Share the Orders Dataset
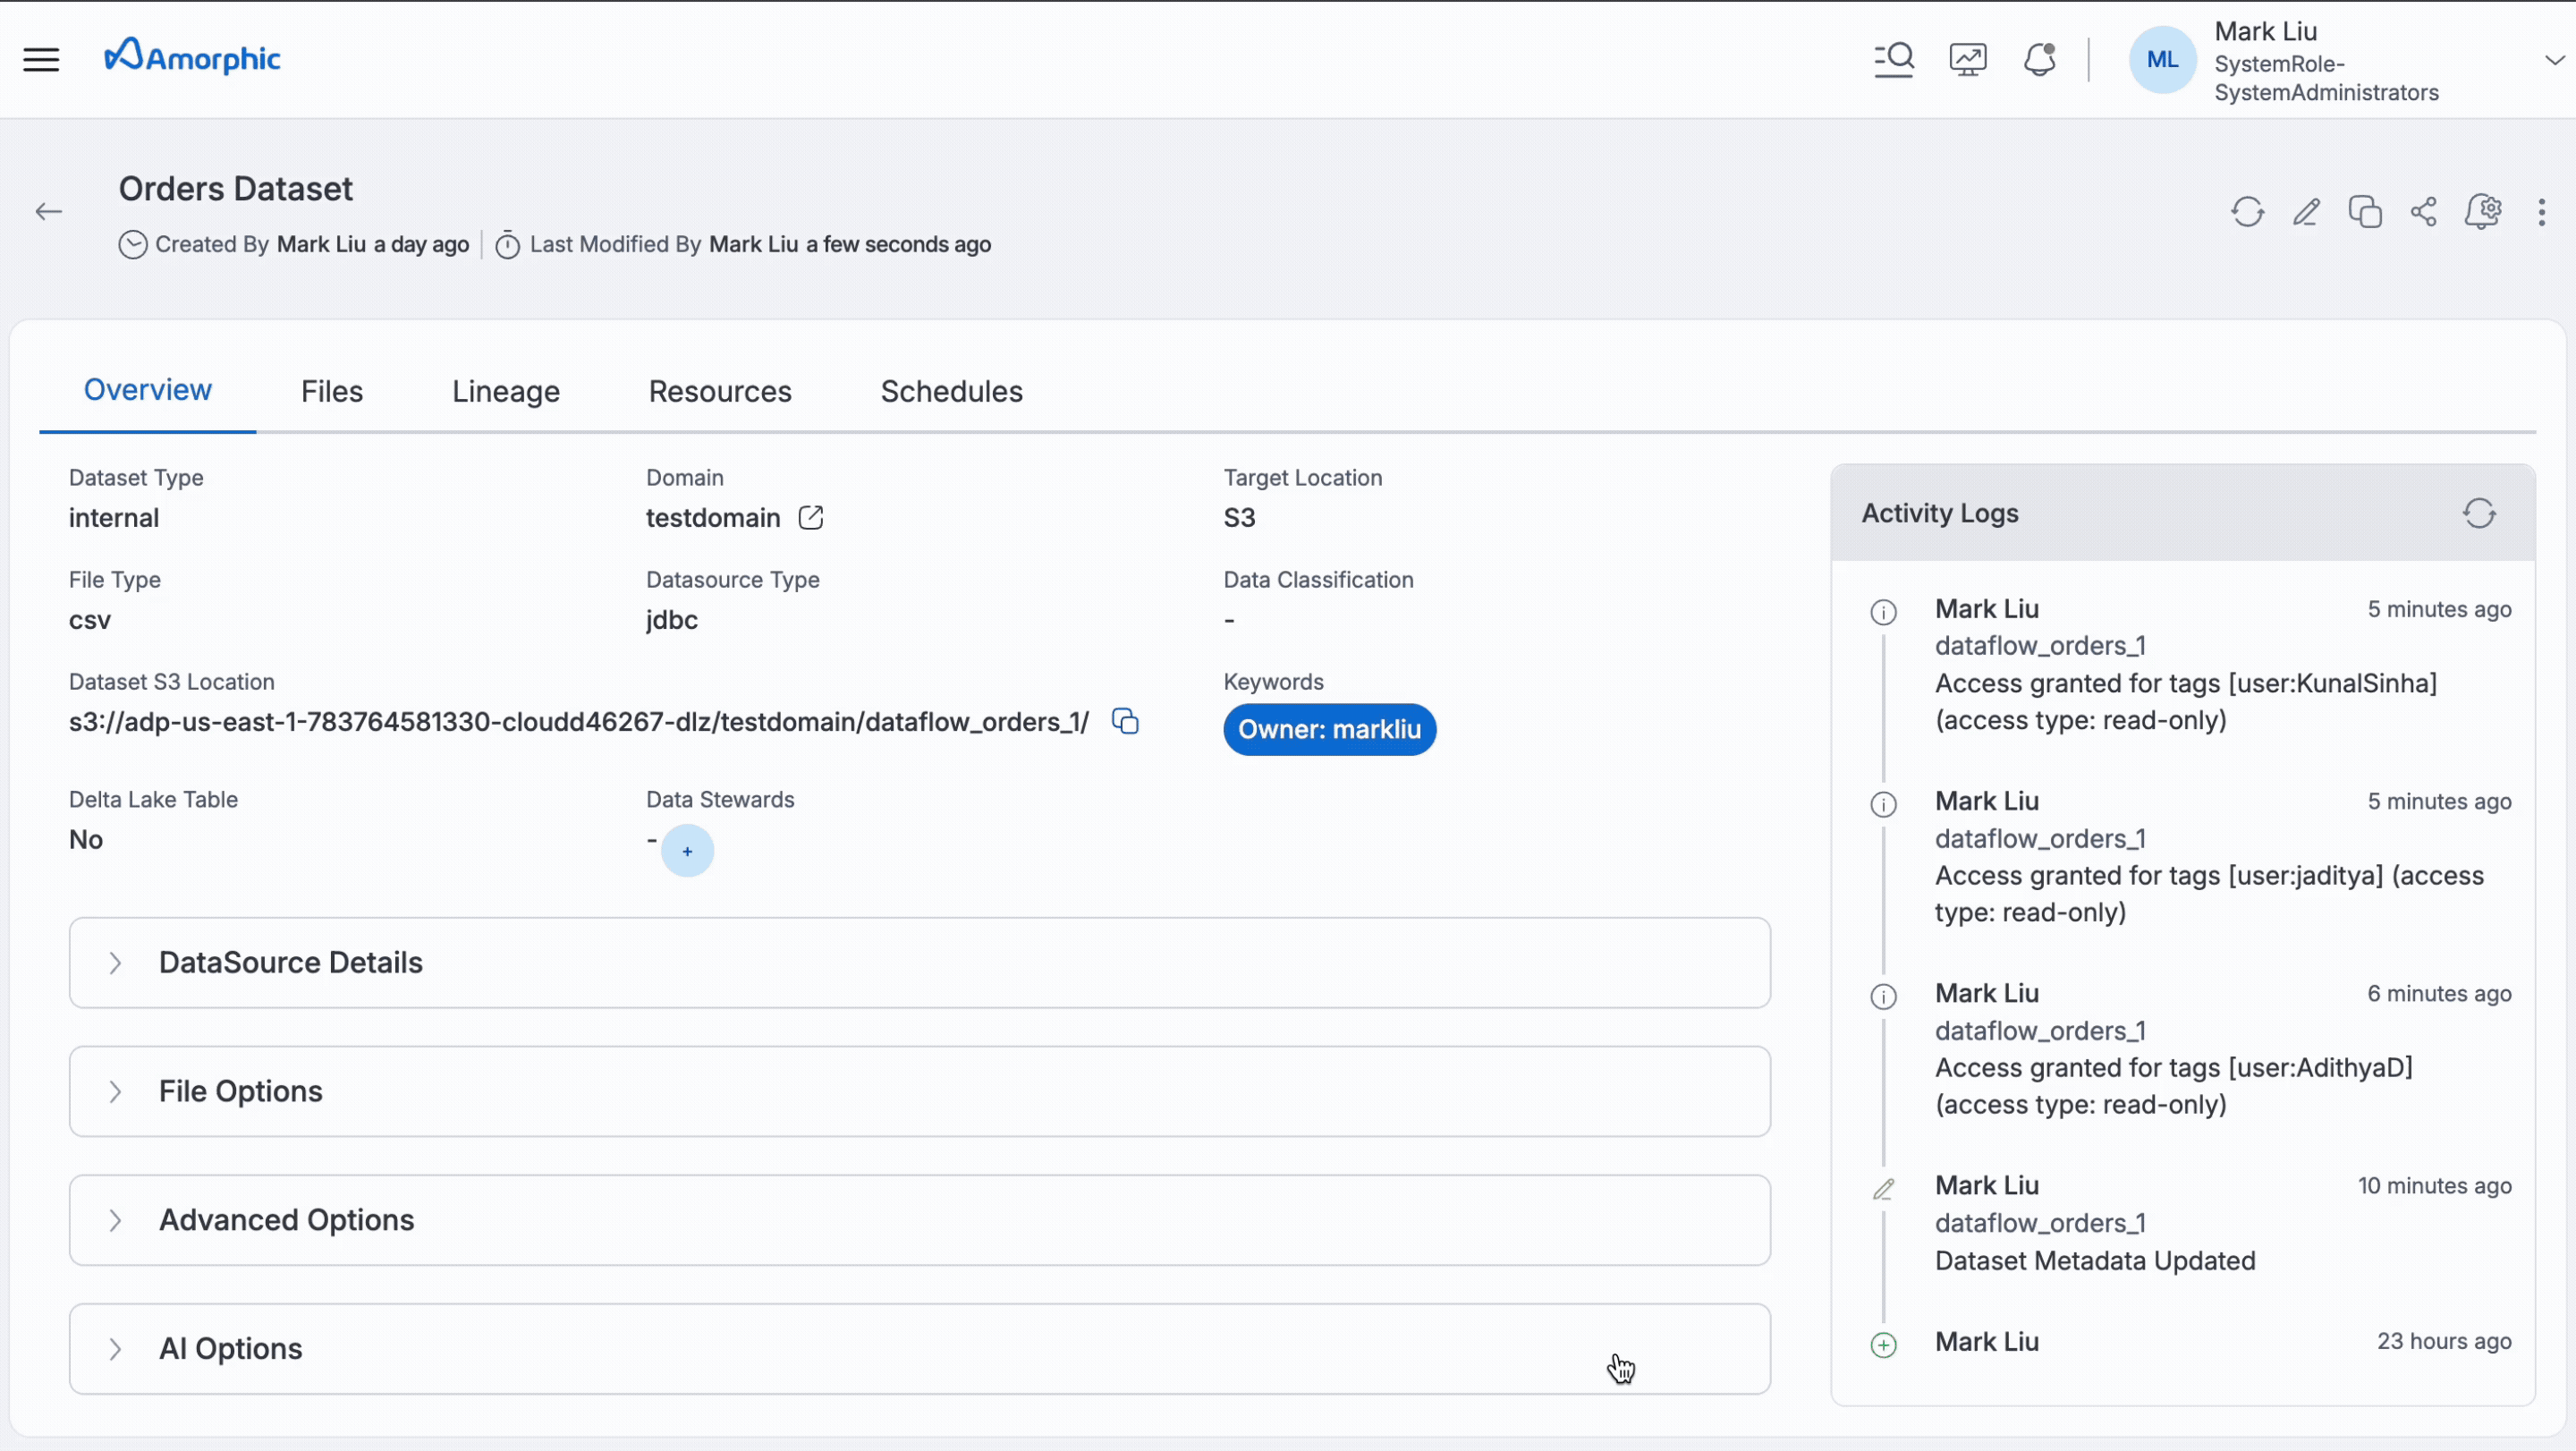 tap(2424, 211)
